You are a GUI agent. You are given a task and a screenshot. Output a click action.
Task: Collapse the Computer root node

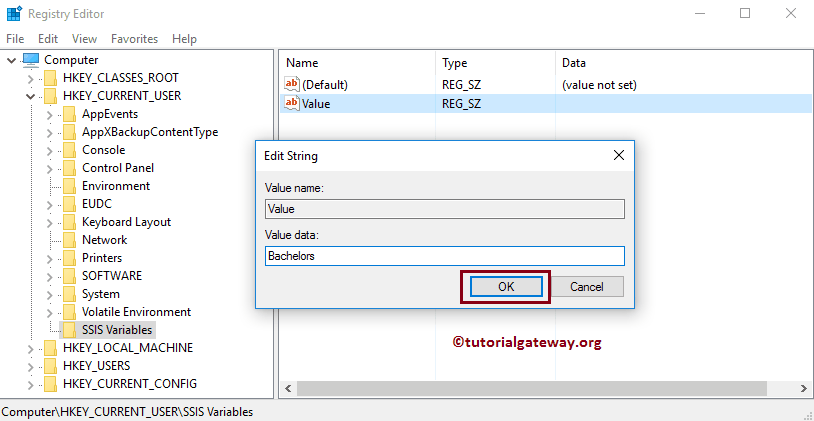click(11, 60)
